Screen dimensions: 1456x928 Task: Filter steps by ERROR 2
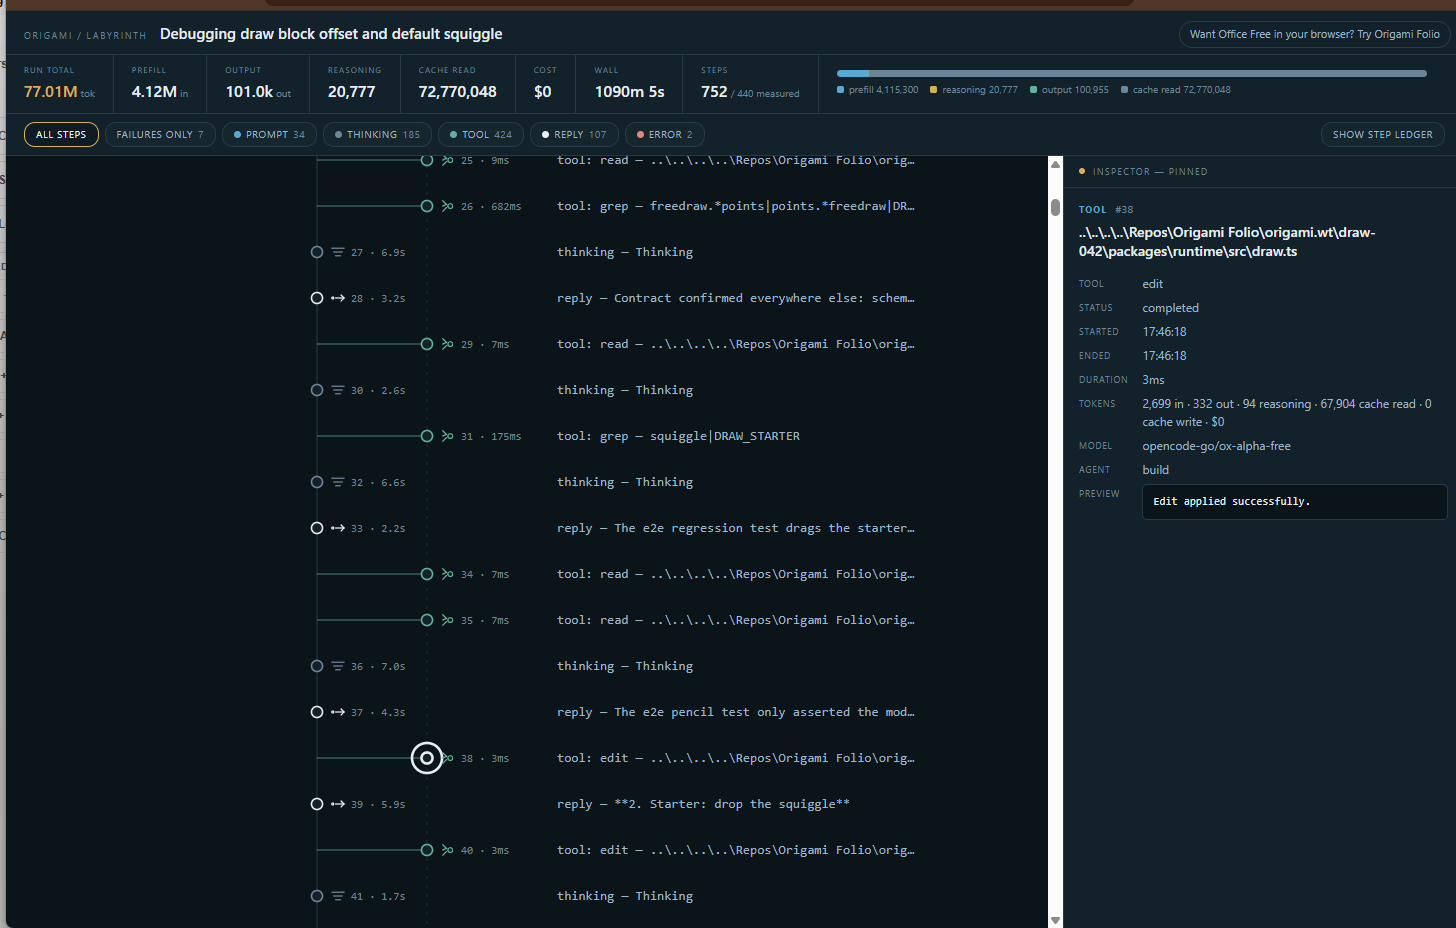[665, 134]
